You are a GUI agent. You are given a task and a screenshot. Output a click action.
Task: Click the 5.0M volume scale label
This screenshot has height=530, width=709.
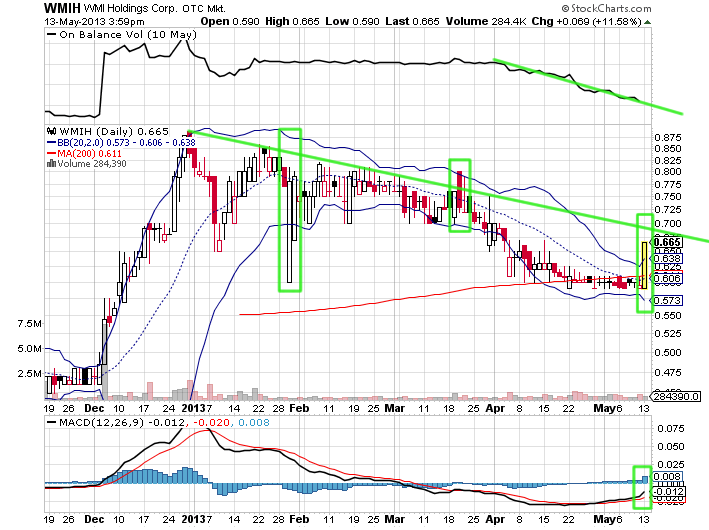click(29, 349)
